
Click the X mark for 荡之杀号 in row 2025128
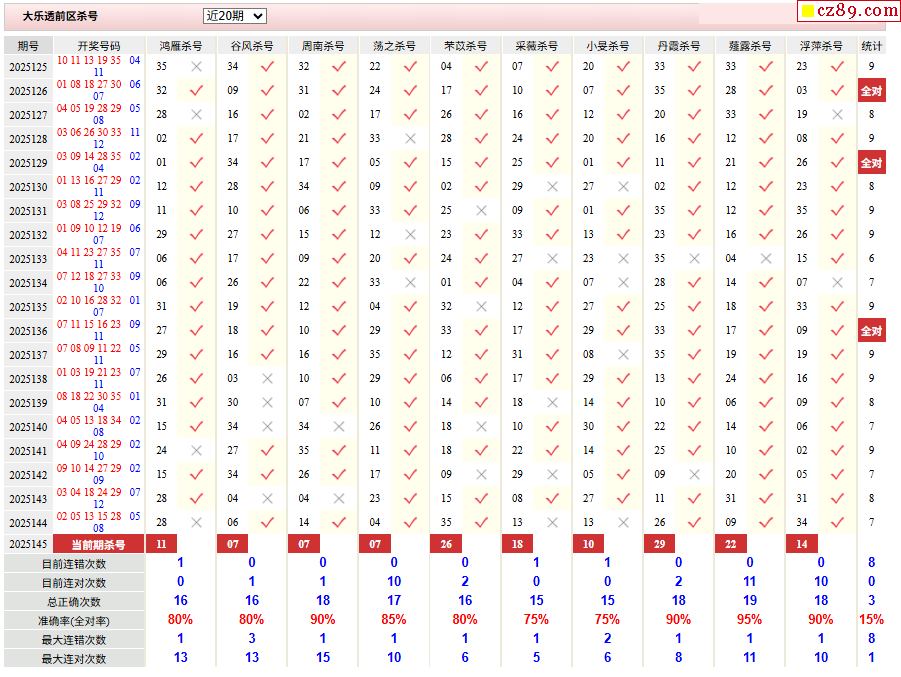[409, 139]
